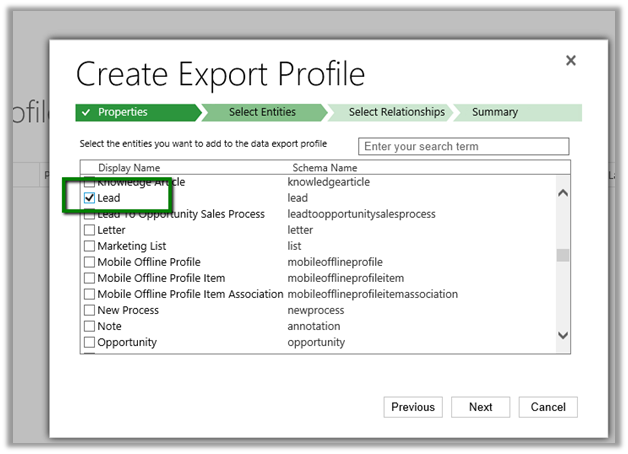This screenshot has height=454, width=628.
Task: Select the Opportunity entity checkbox
Action: (90, 342)
